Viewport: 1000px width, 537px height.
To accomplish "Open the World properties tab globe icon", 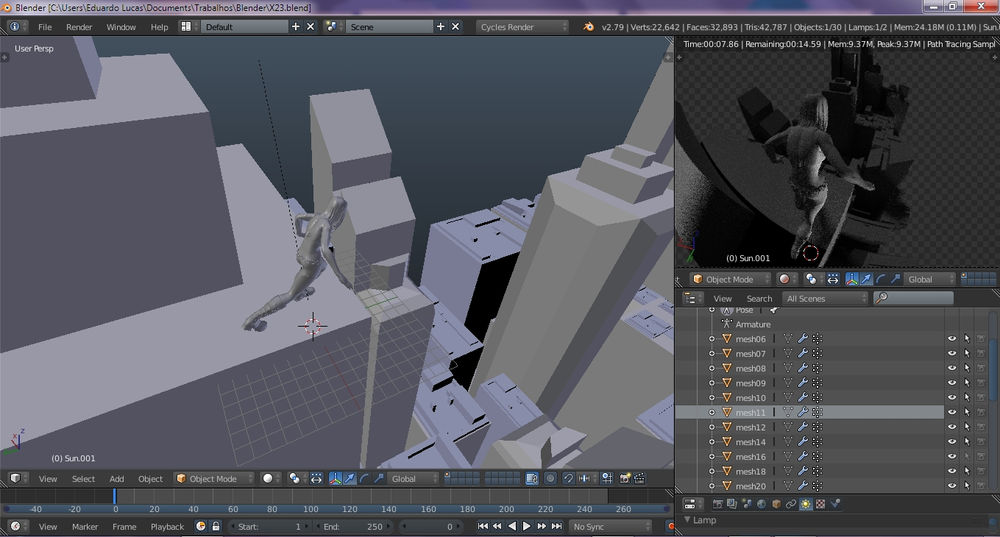I will coord(762,503).
